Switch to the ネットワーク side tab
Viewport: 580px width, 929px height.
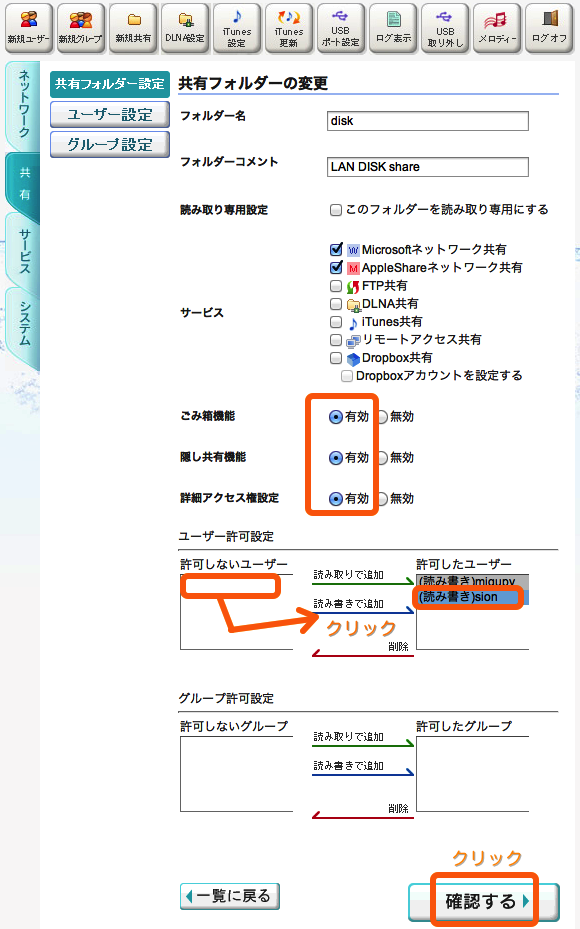tap(24, 104)
